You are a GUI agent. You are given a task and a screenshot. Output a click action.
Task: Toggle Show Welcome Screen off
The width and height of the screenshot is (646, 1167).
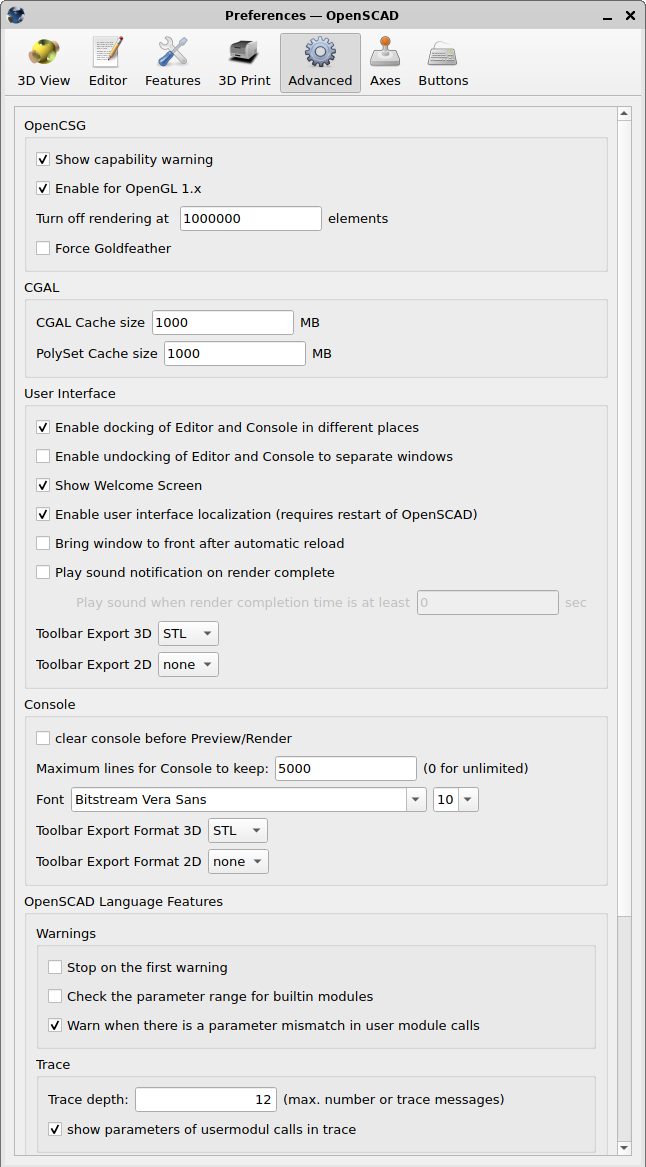[x=43, y=485]
